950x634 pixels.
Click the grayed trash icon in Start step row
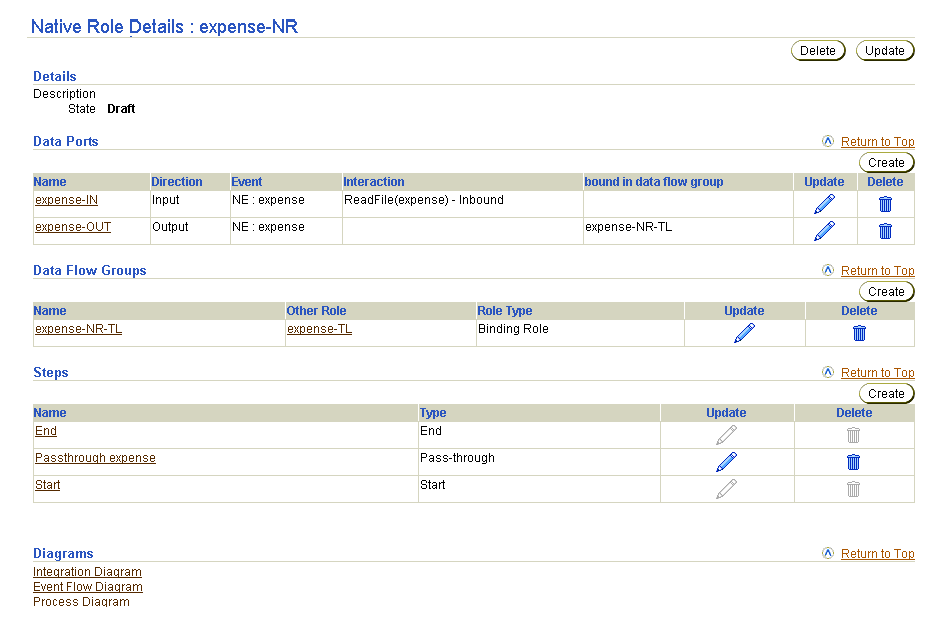click(x=853, y=489)
